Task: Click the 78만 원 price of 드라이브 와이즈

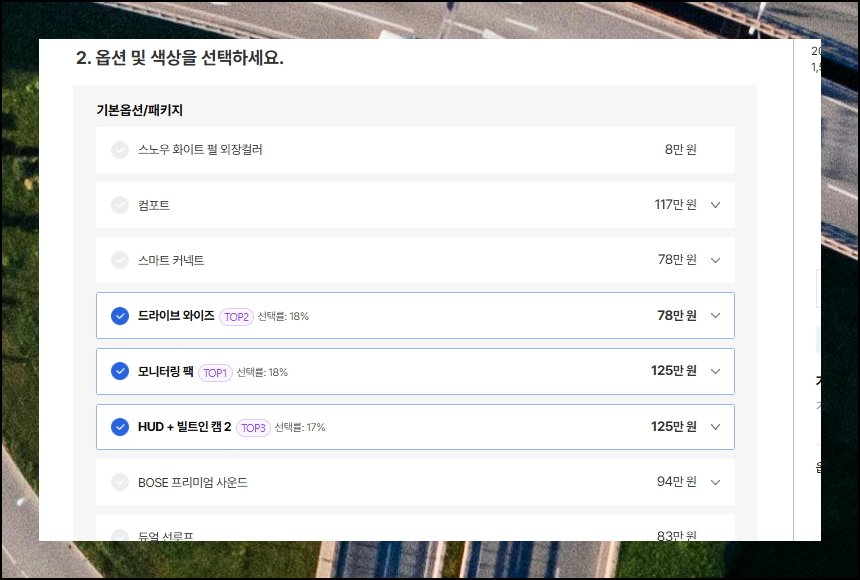Action: tap(677, 316)
